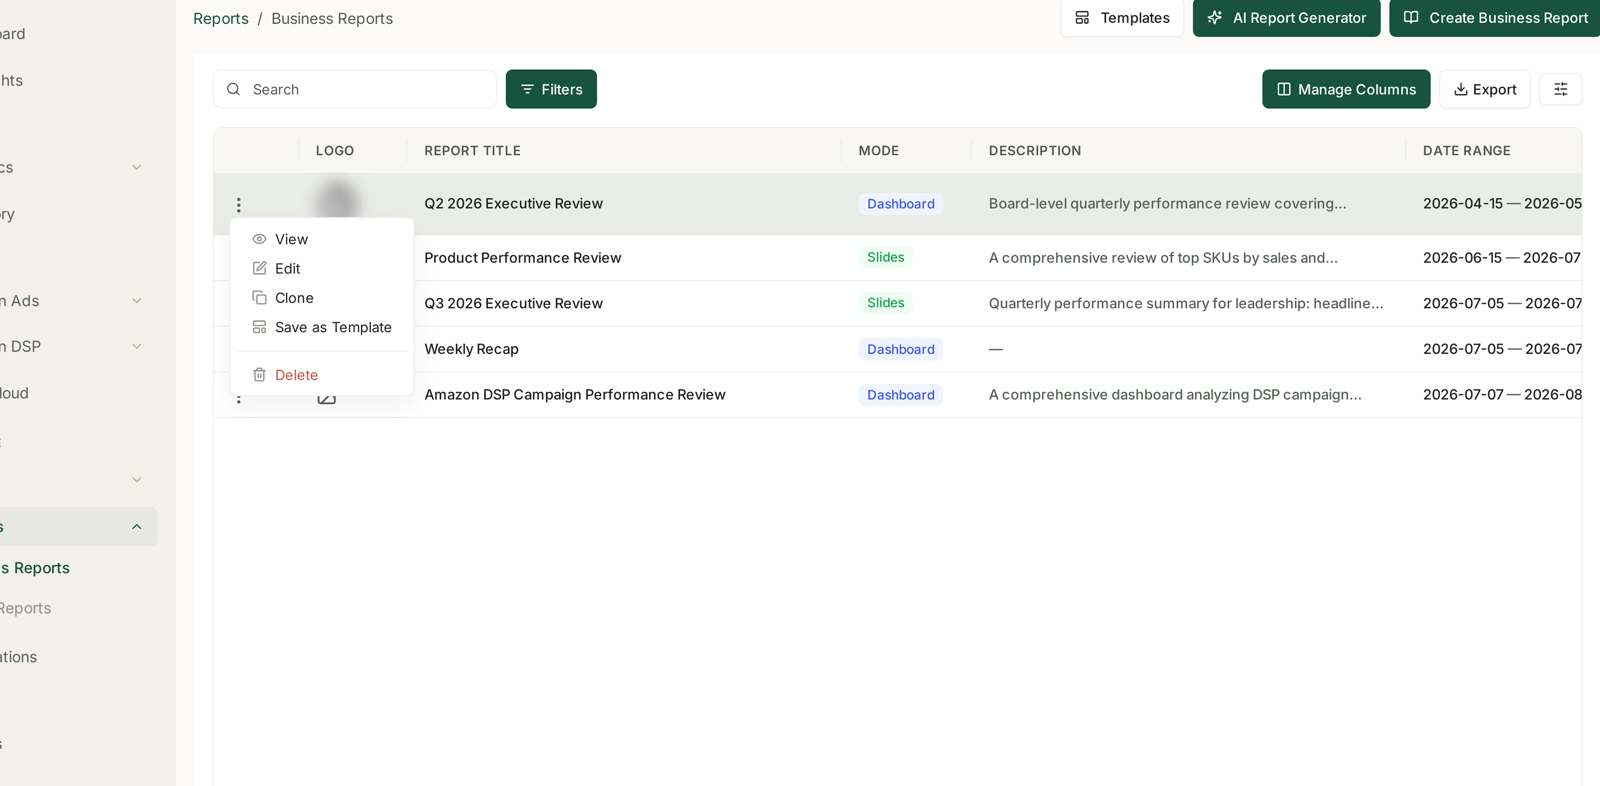
Task: Click the 'Board-level quarterly performance review' description
Action: [x=1167, y=204]
